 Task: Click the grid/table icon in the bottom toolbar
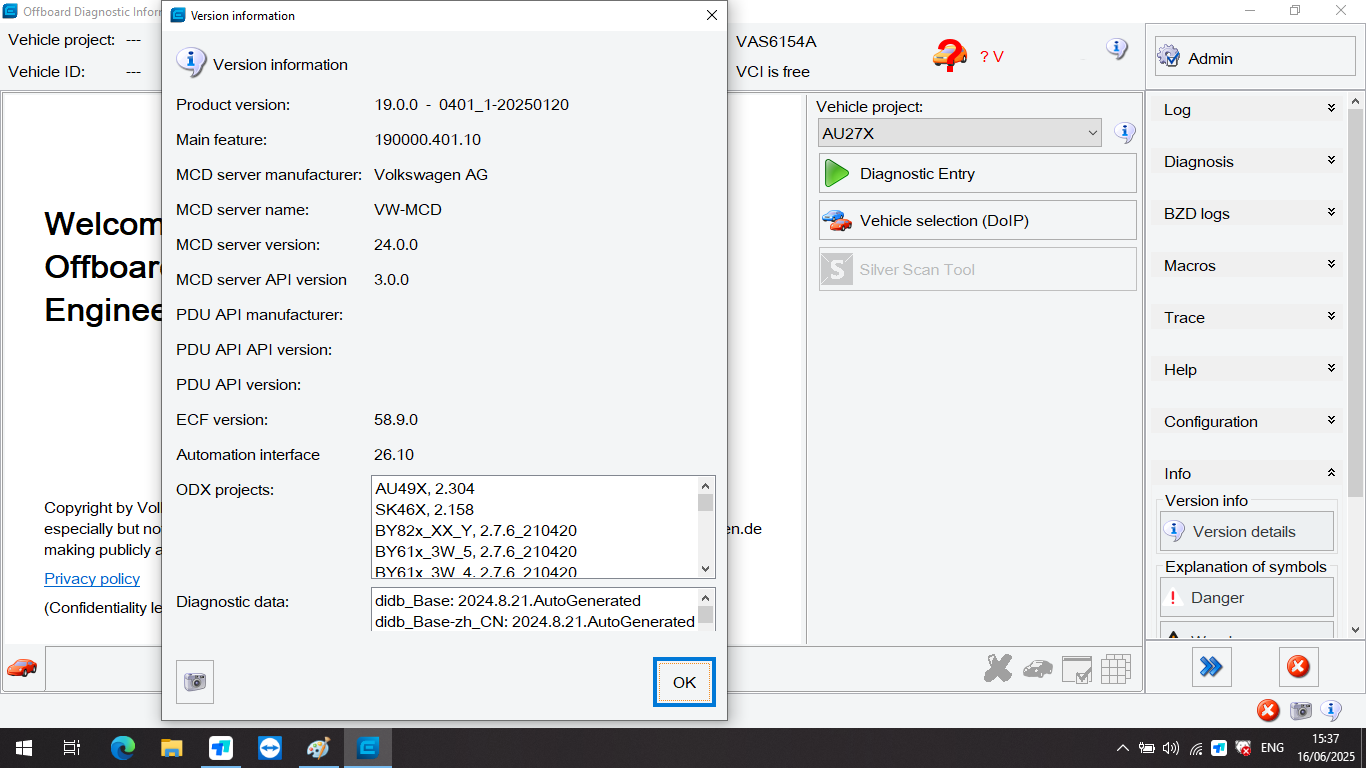click(1115, 668)
